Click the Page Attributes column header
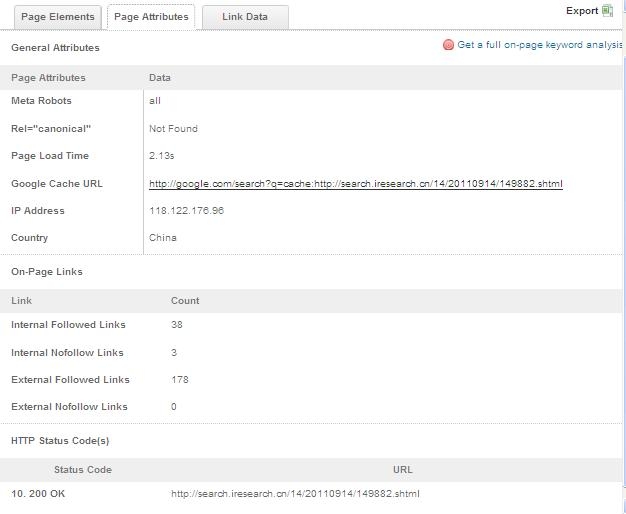The height and width of the screenshot is (514, 626). [48, 77]
